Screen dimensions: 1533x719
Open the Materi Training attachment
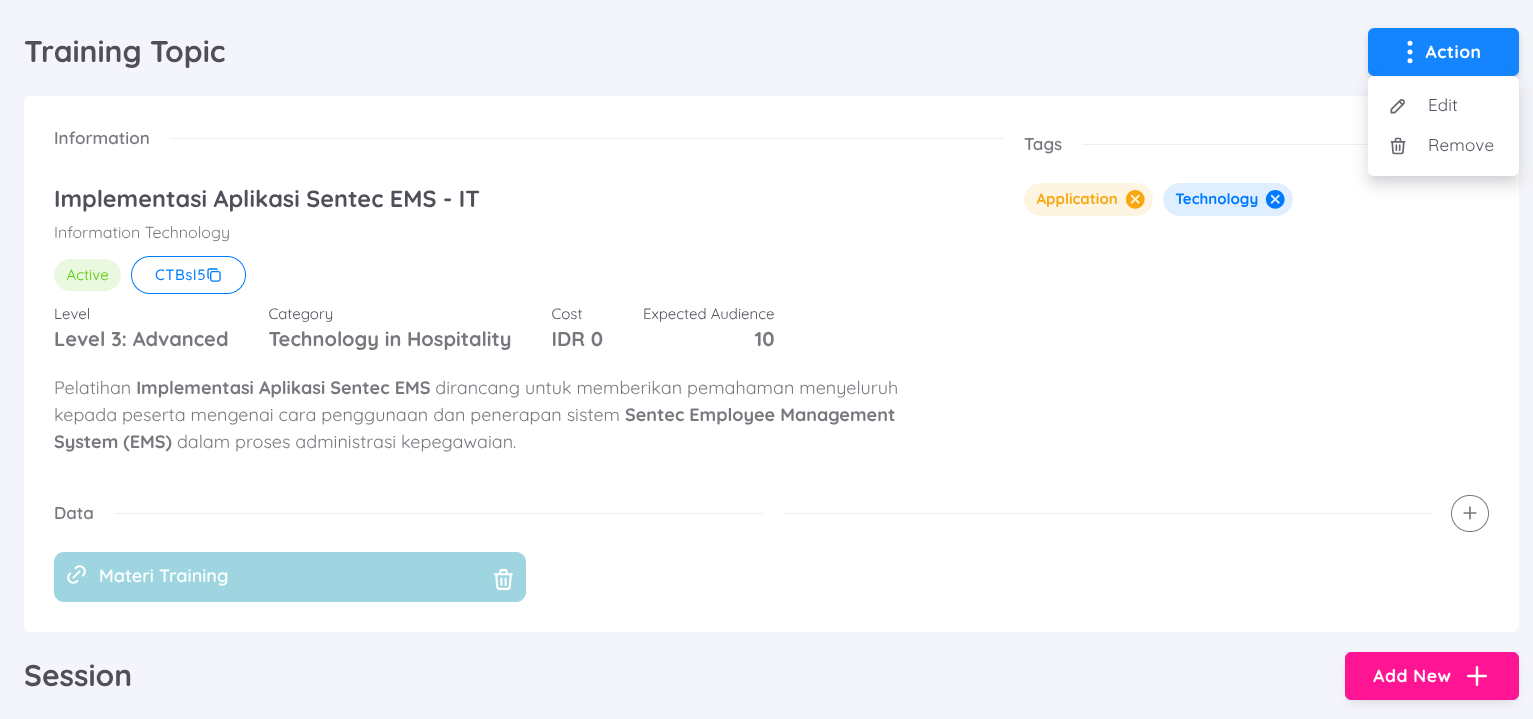click(164, 576)
